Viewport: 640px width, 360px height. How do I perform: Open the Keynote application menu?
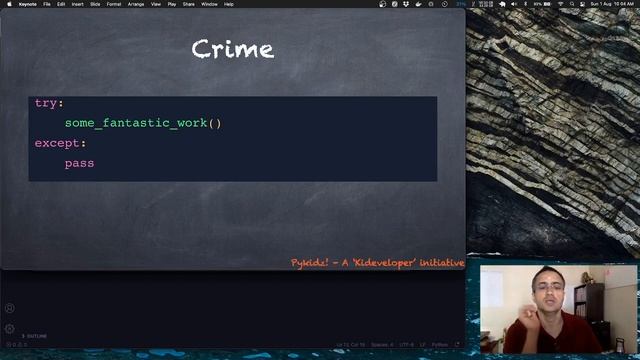pos(28,4)
